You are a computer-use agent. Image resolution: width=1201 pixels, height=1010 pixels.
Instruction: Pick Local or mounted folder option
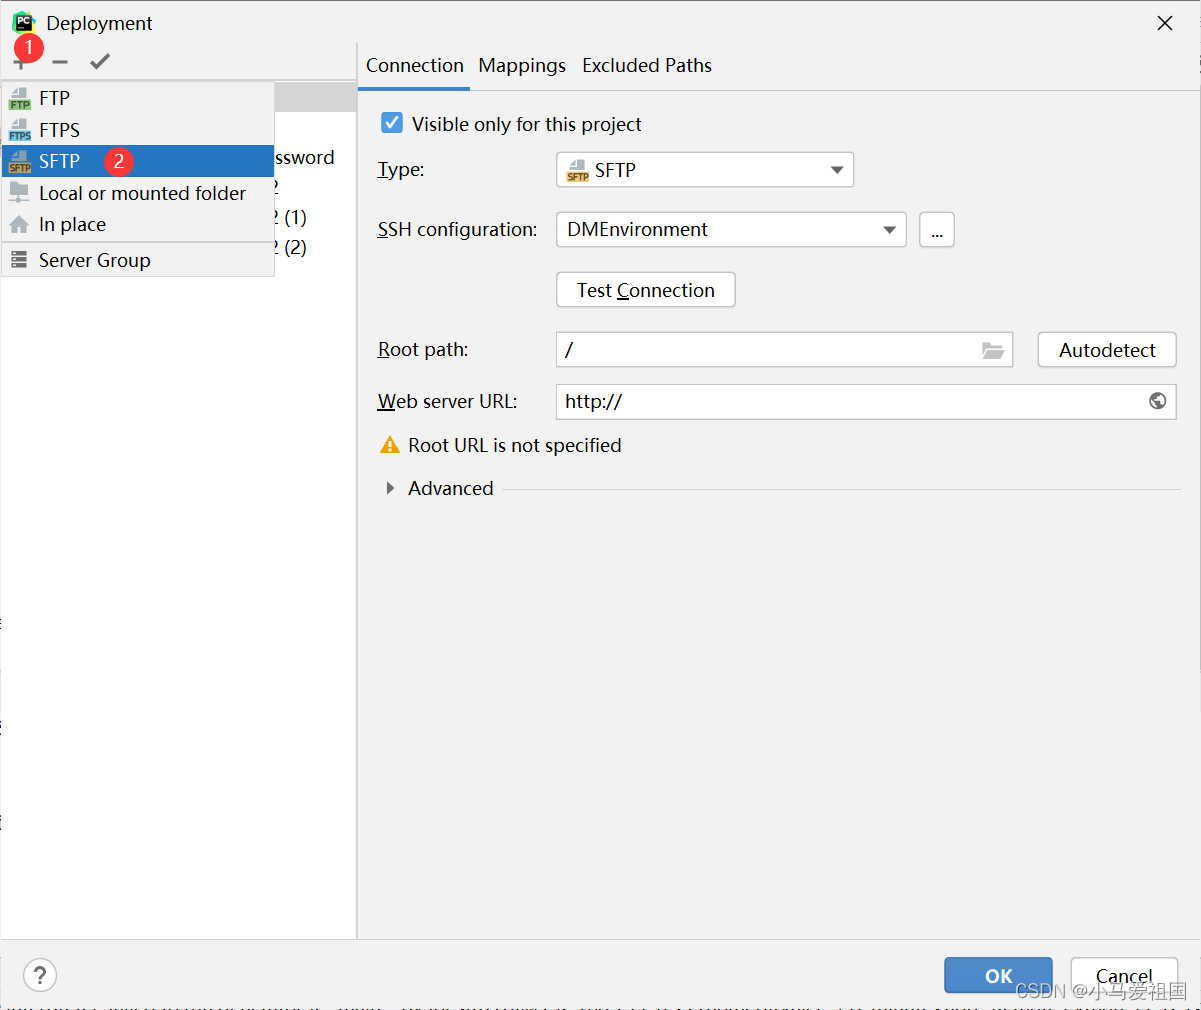point(138,193)
